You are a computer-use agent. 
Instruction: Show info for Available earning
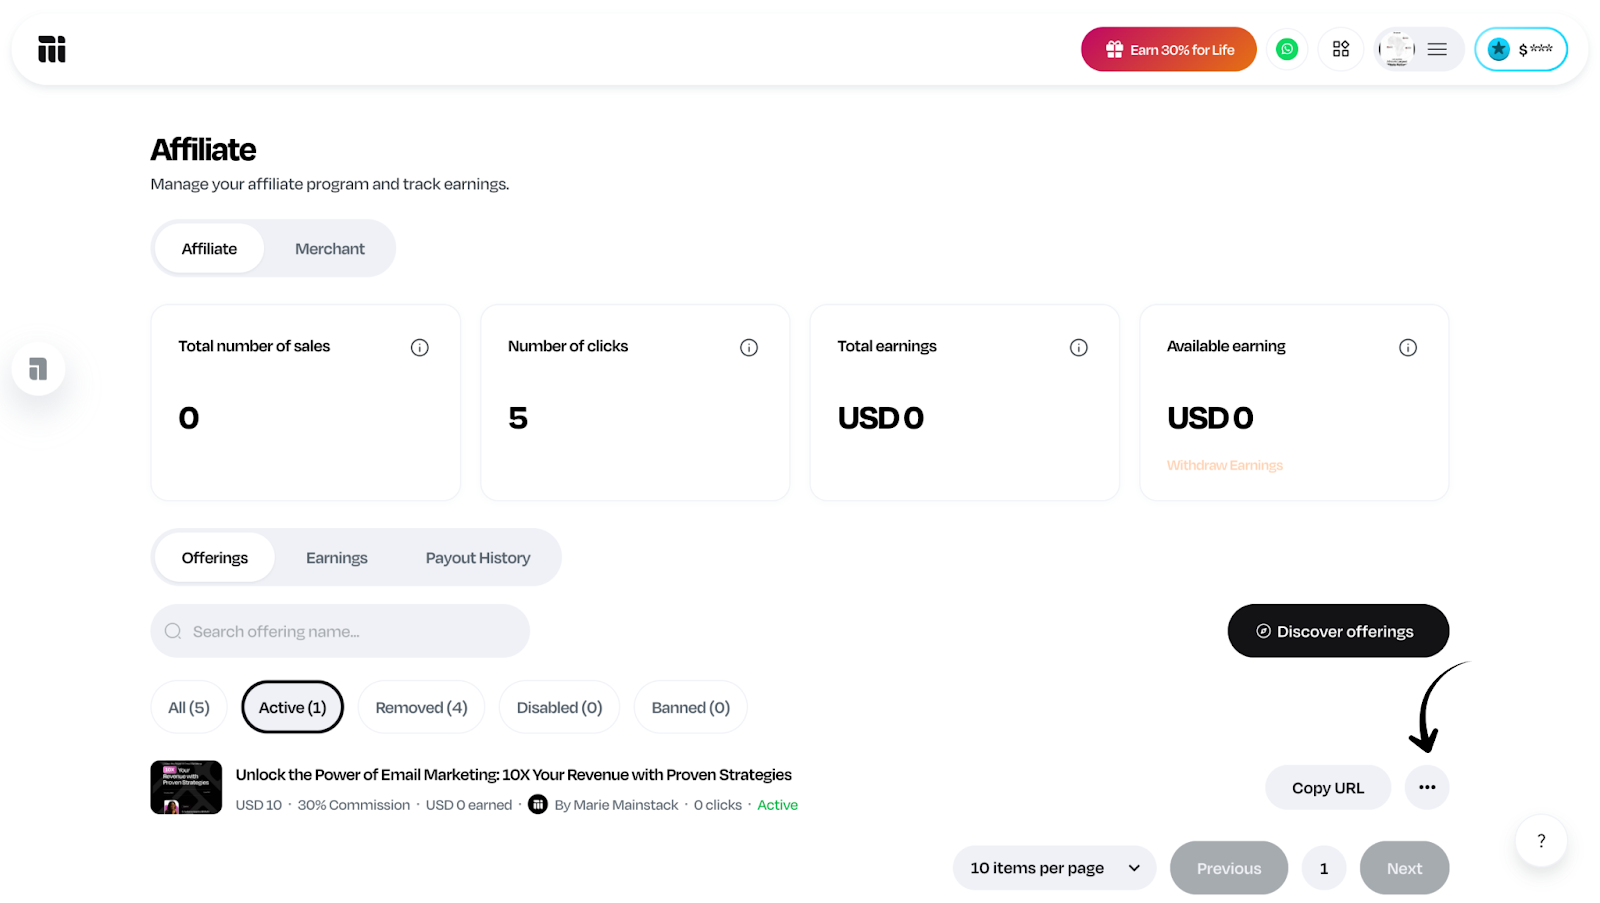[1408, 348]
